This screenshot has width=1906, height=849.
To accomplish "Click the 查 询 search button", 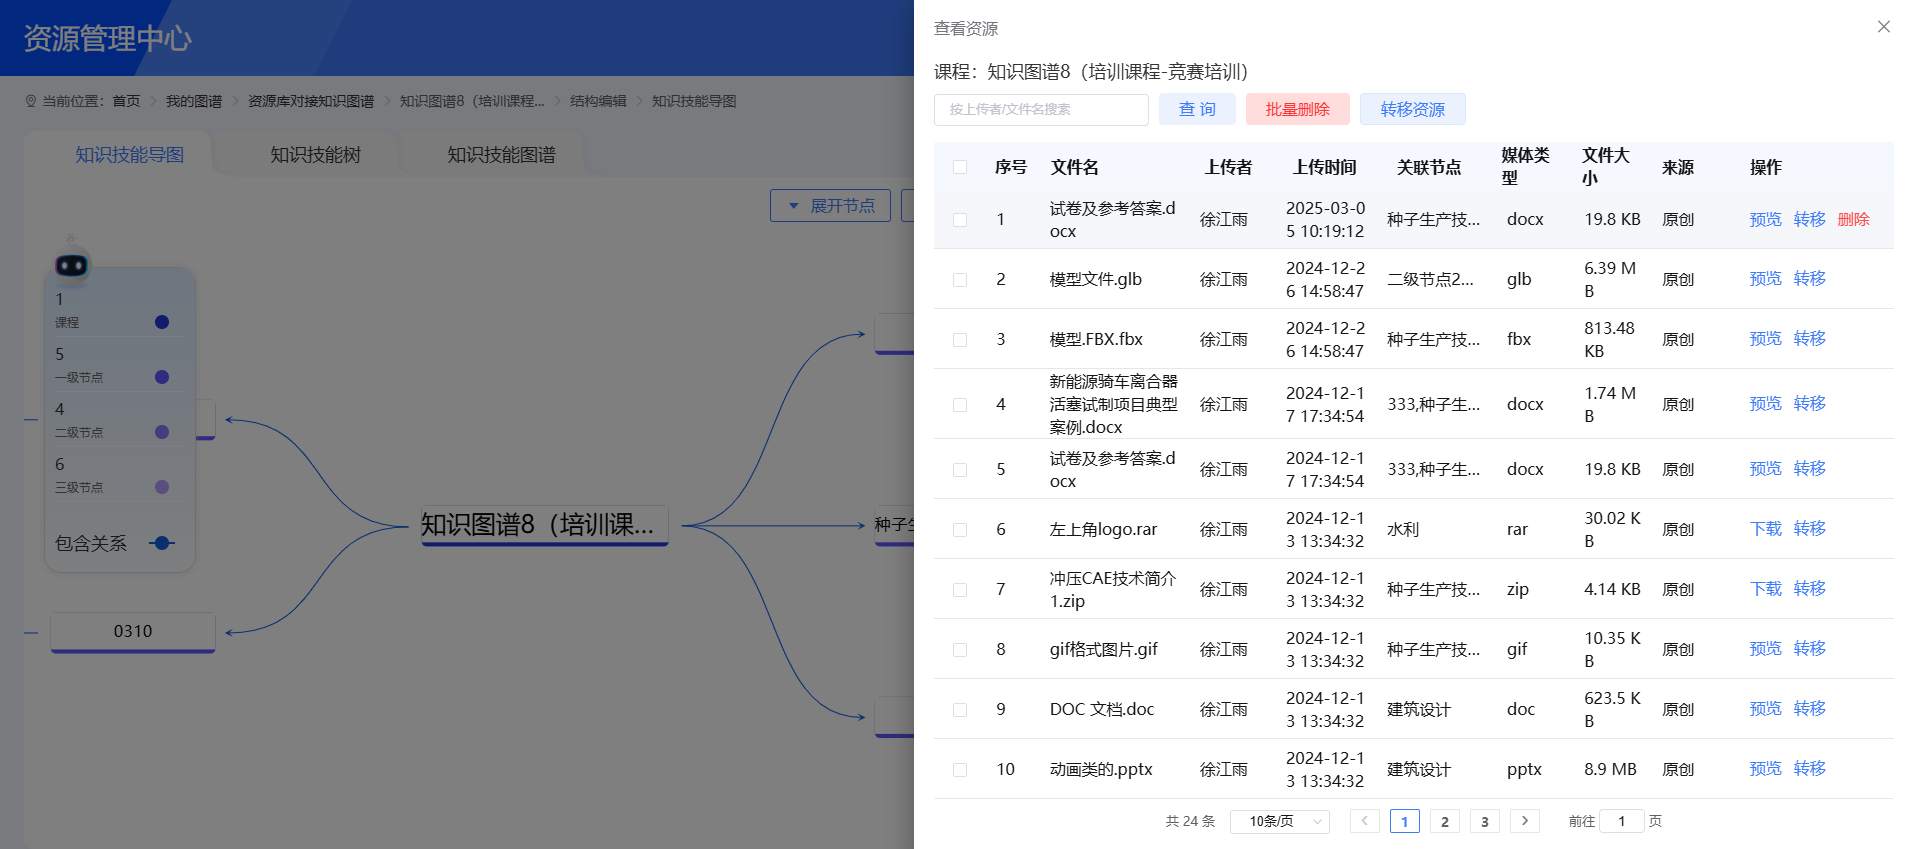I will tap(1197, 109).
